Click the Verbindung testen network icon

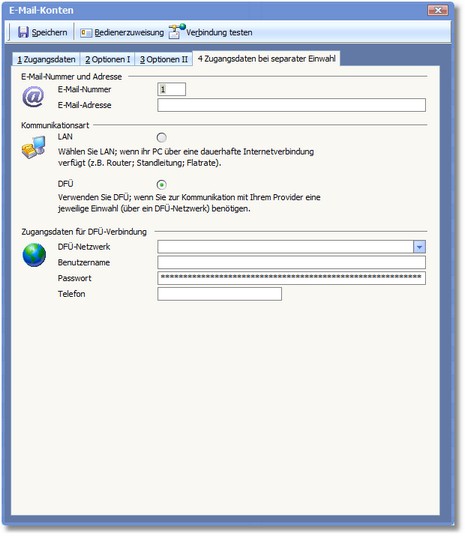click(x=177, y=31)
